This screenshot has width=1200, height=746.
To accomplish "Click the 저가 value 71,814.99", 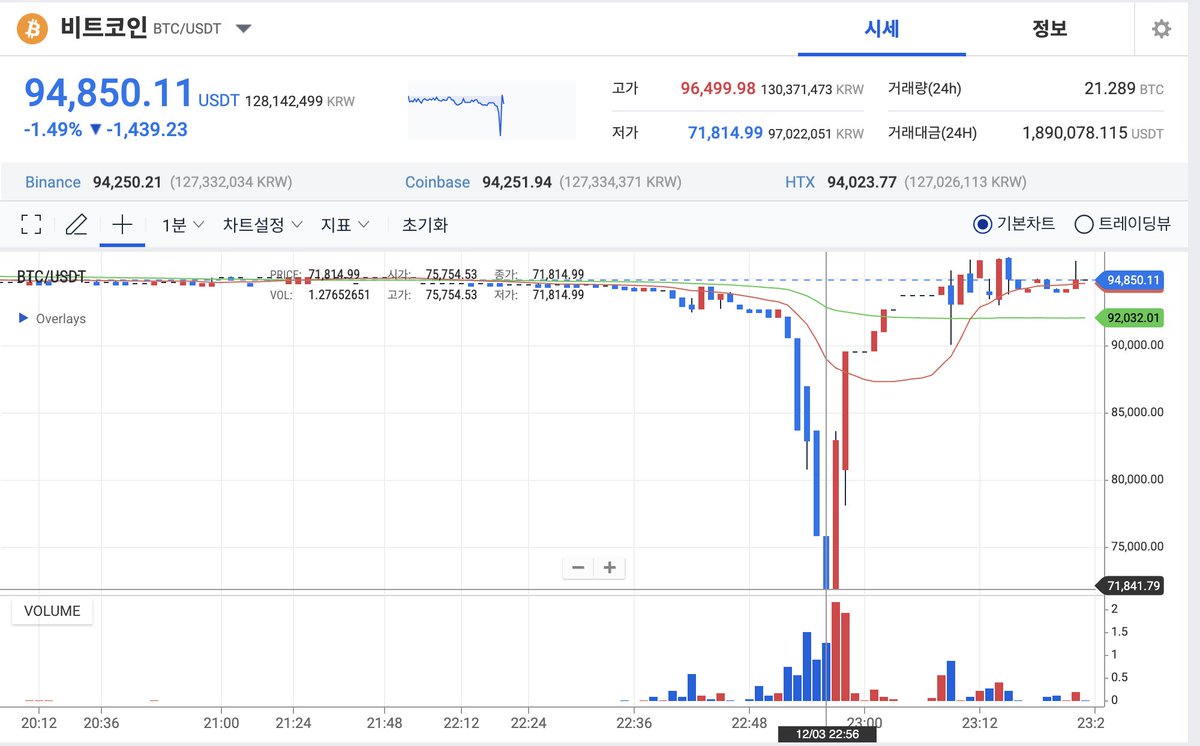I will pyautogui.click(x=726, y=133).
